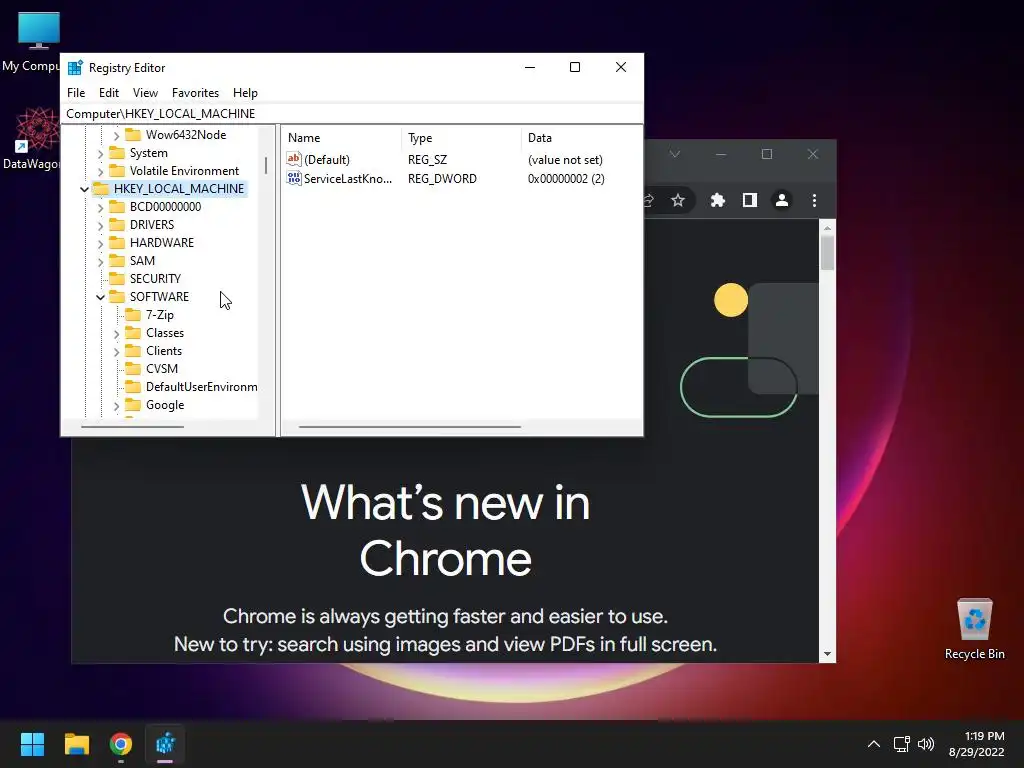The image size is (1024, 768).
Task: Select the System folder icon
Action: pyautogui.click(x=117, y=153)
